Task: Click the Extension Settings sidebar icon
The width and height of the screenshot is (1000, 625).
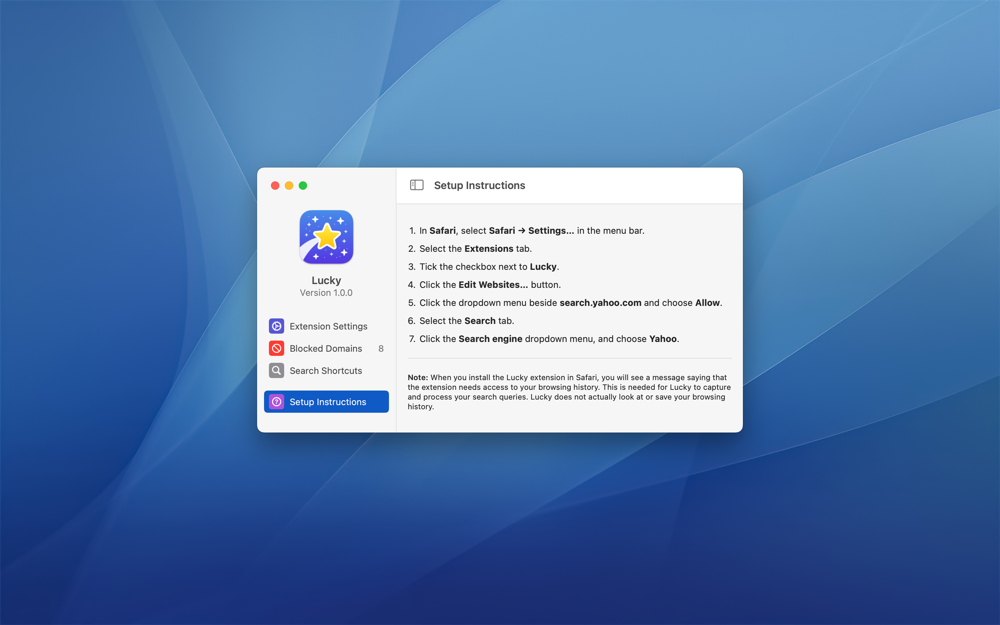Action: [x=276, y=326]
